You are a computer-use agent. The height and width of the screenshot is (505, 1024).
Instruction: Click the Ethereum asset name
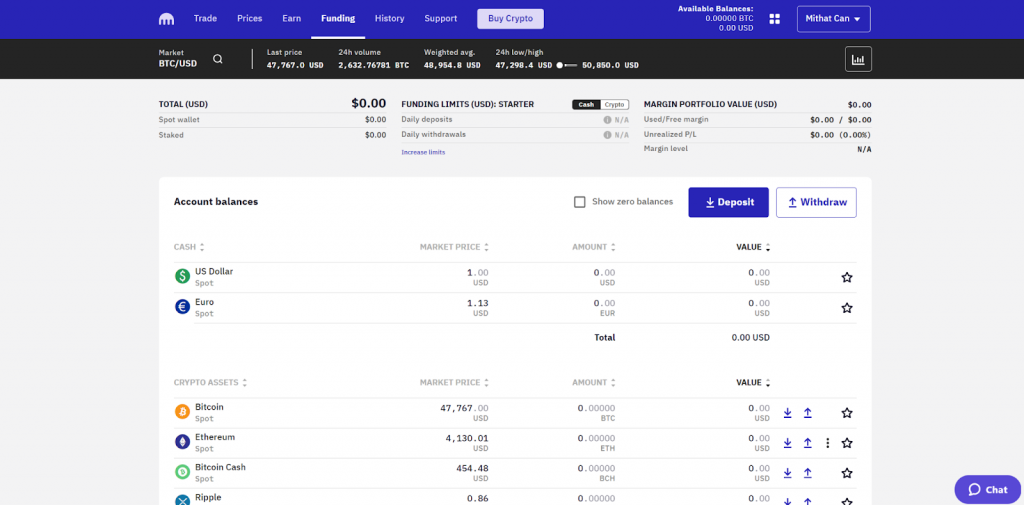(x=215, y=437)
